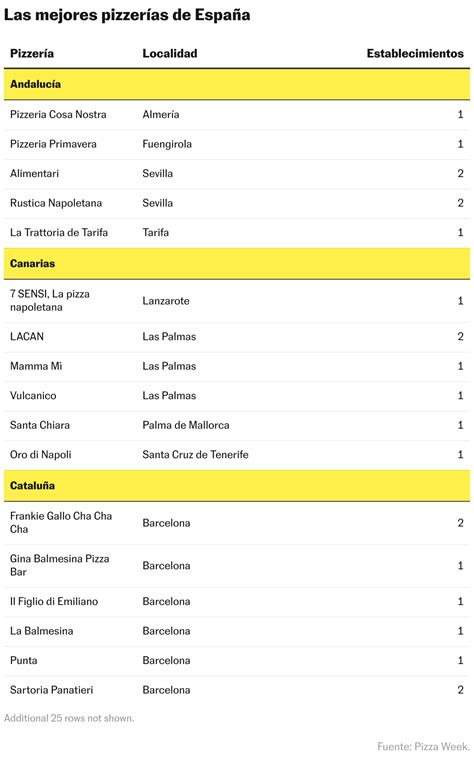474x758 pixels.
Task: Click the Pizzería column header
Action: 32,54
